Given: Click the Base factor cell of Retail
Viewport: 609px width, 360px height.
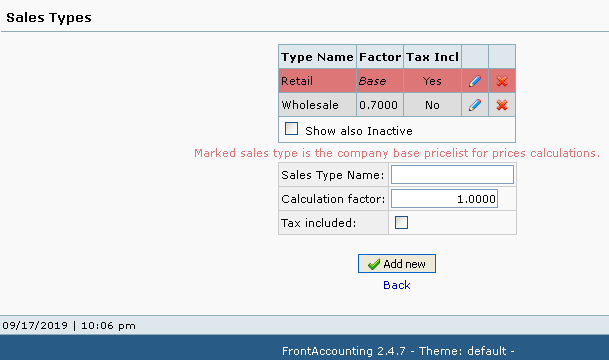Looking at the screenshot, I should coord(380,81).
